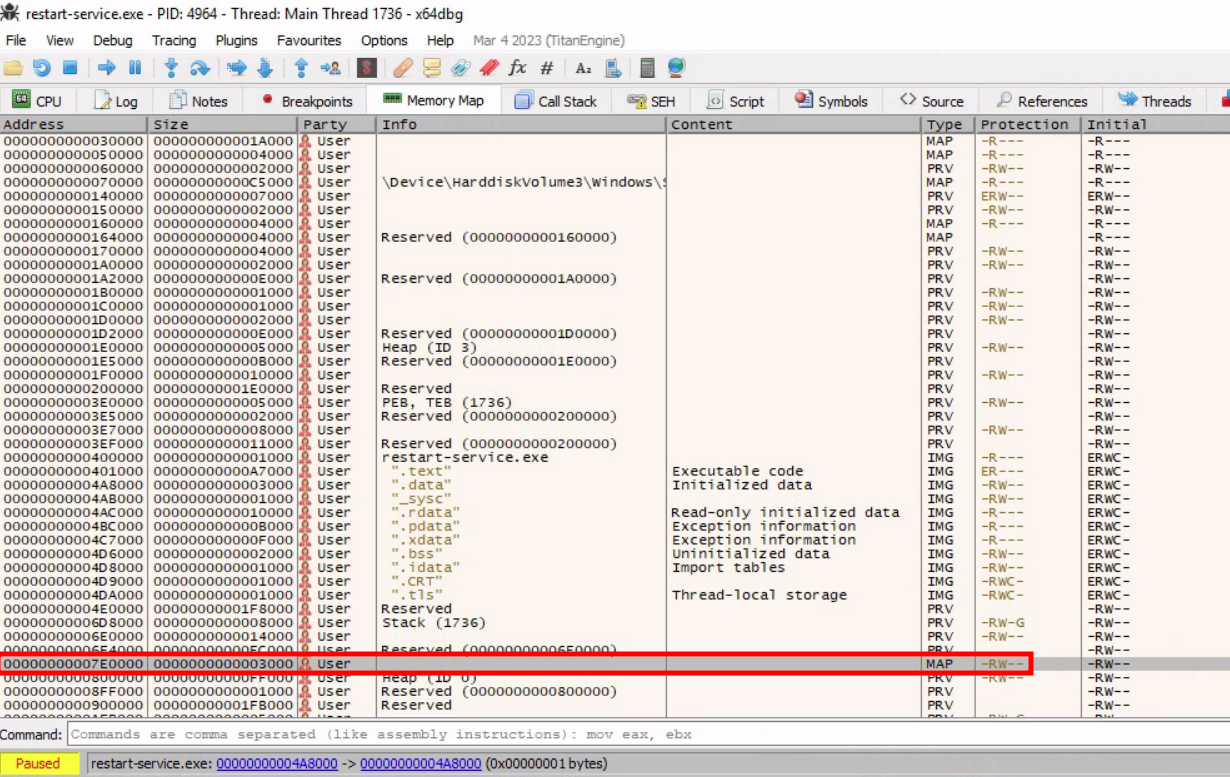This screenshot has height=777, width=1230.
Task: Open Scylla with the red S icon
Action: 367,68
